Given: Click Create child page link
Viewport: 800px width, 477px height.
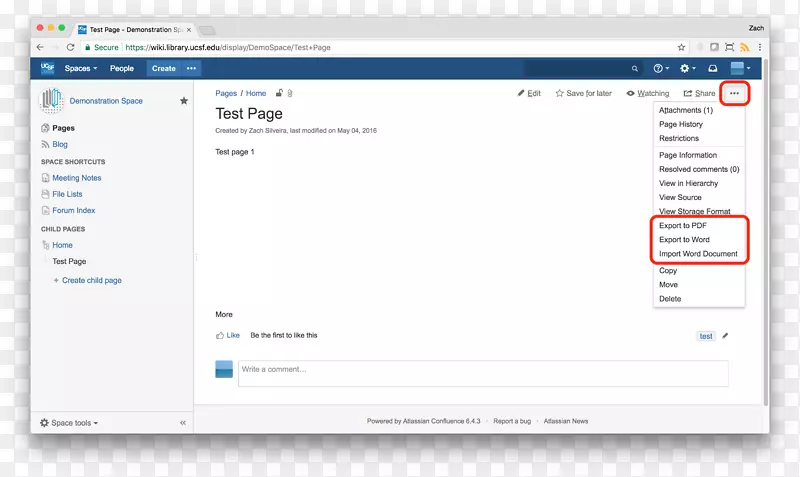Looking at the screenshot, I should click(x=91, y=281).
